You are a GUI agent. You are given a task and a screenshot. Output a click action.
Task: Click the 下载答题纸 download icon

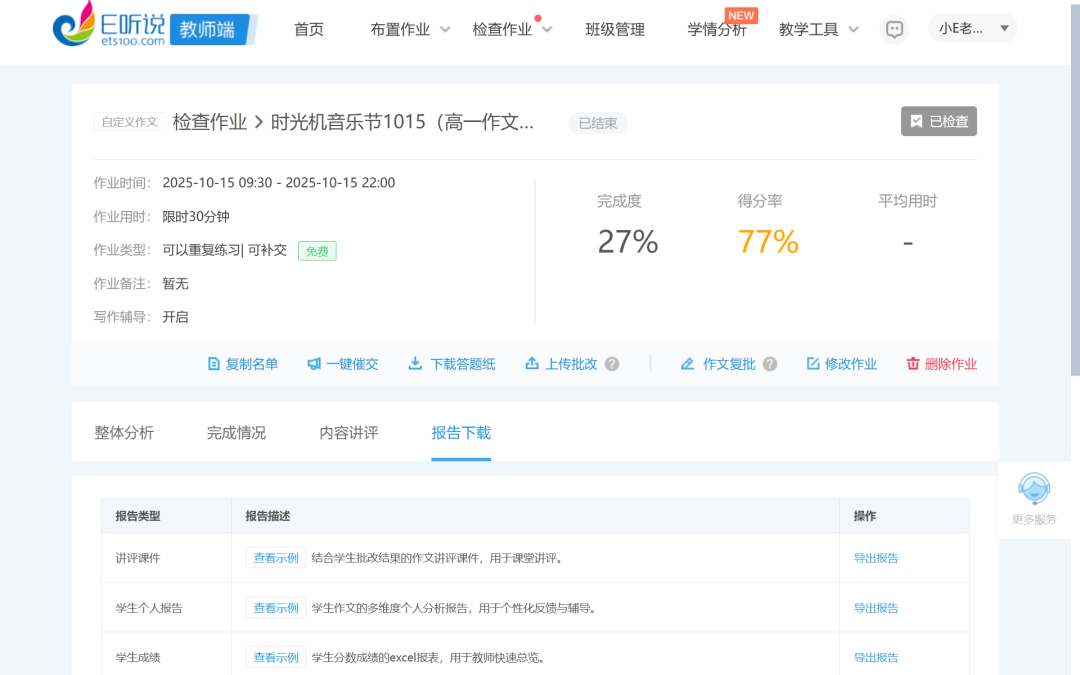[415, 364]
